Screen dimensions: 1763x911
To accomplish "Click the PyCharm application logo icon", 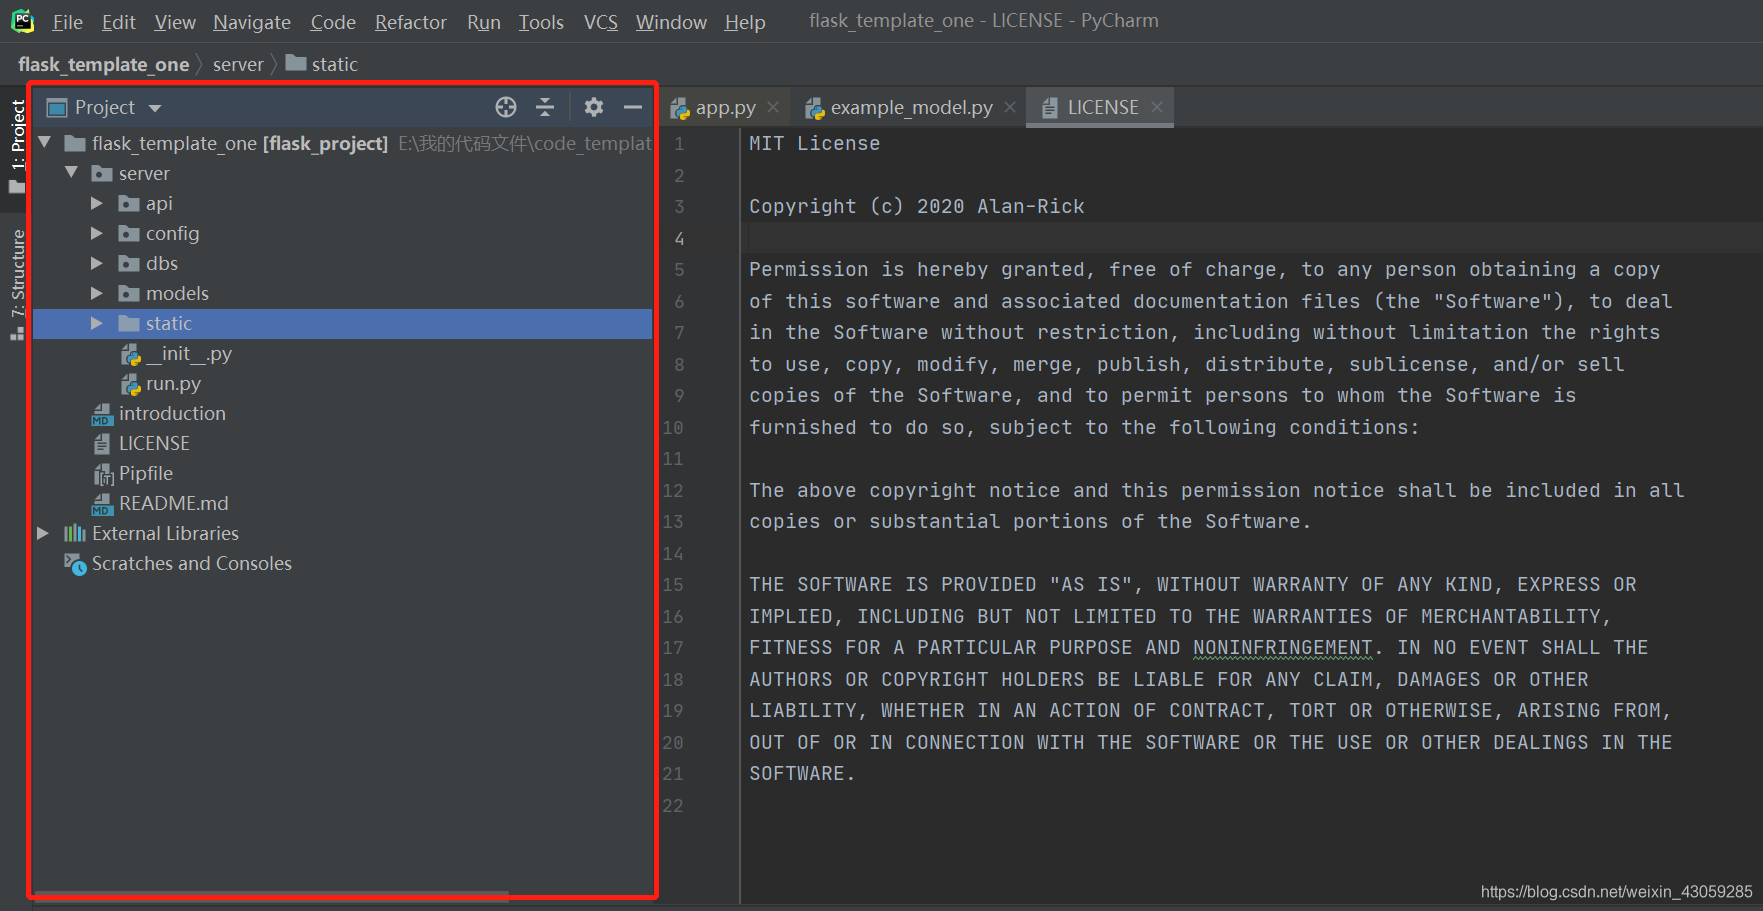I will (x=22, y=21).
